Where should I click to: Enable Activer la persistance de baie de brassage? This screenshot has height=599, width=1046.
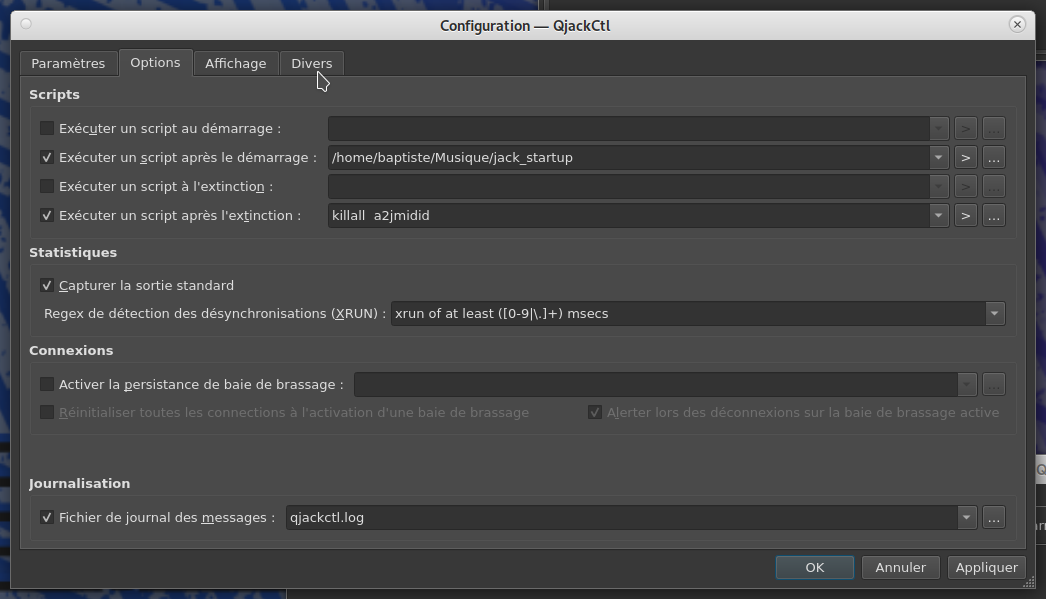click(x=47, y=384)
